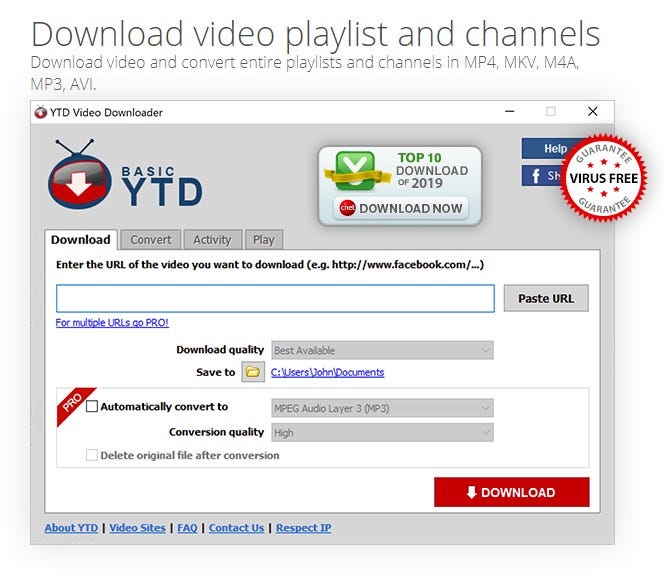Click the red DOWNLOAD button
This screenshot has height=581, width=664.
coord(512,492)
